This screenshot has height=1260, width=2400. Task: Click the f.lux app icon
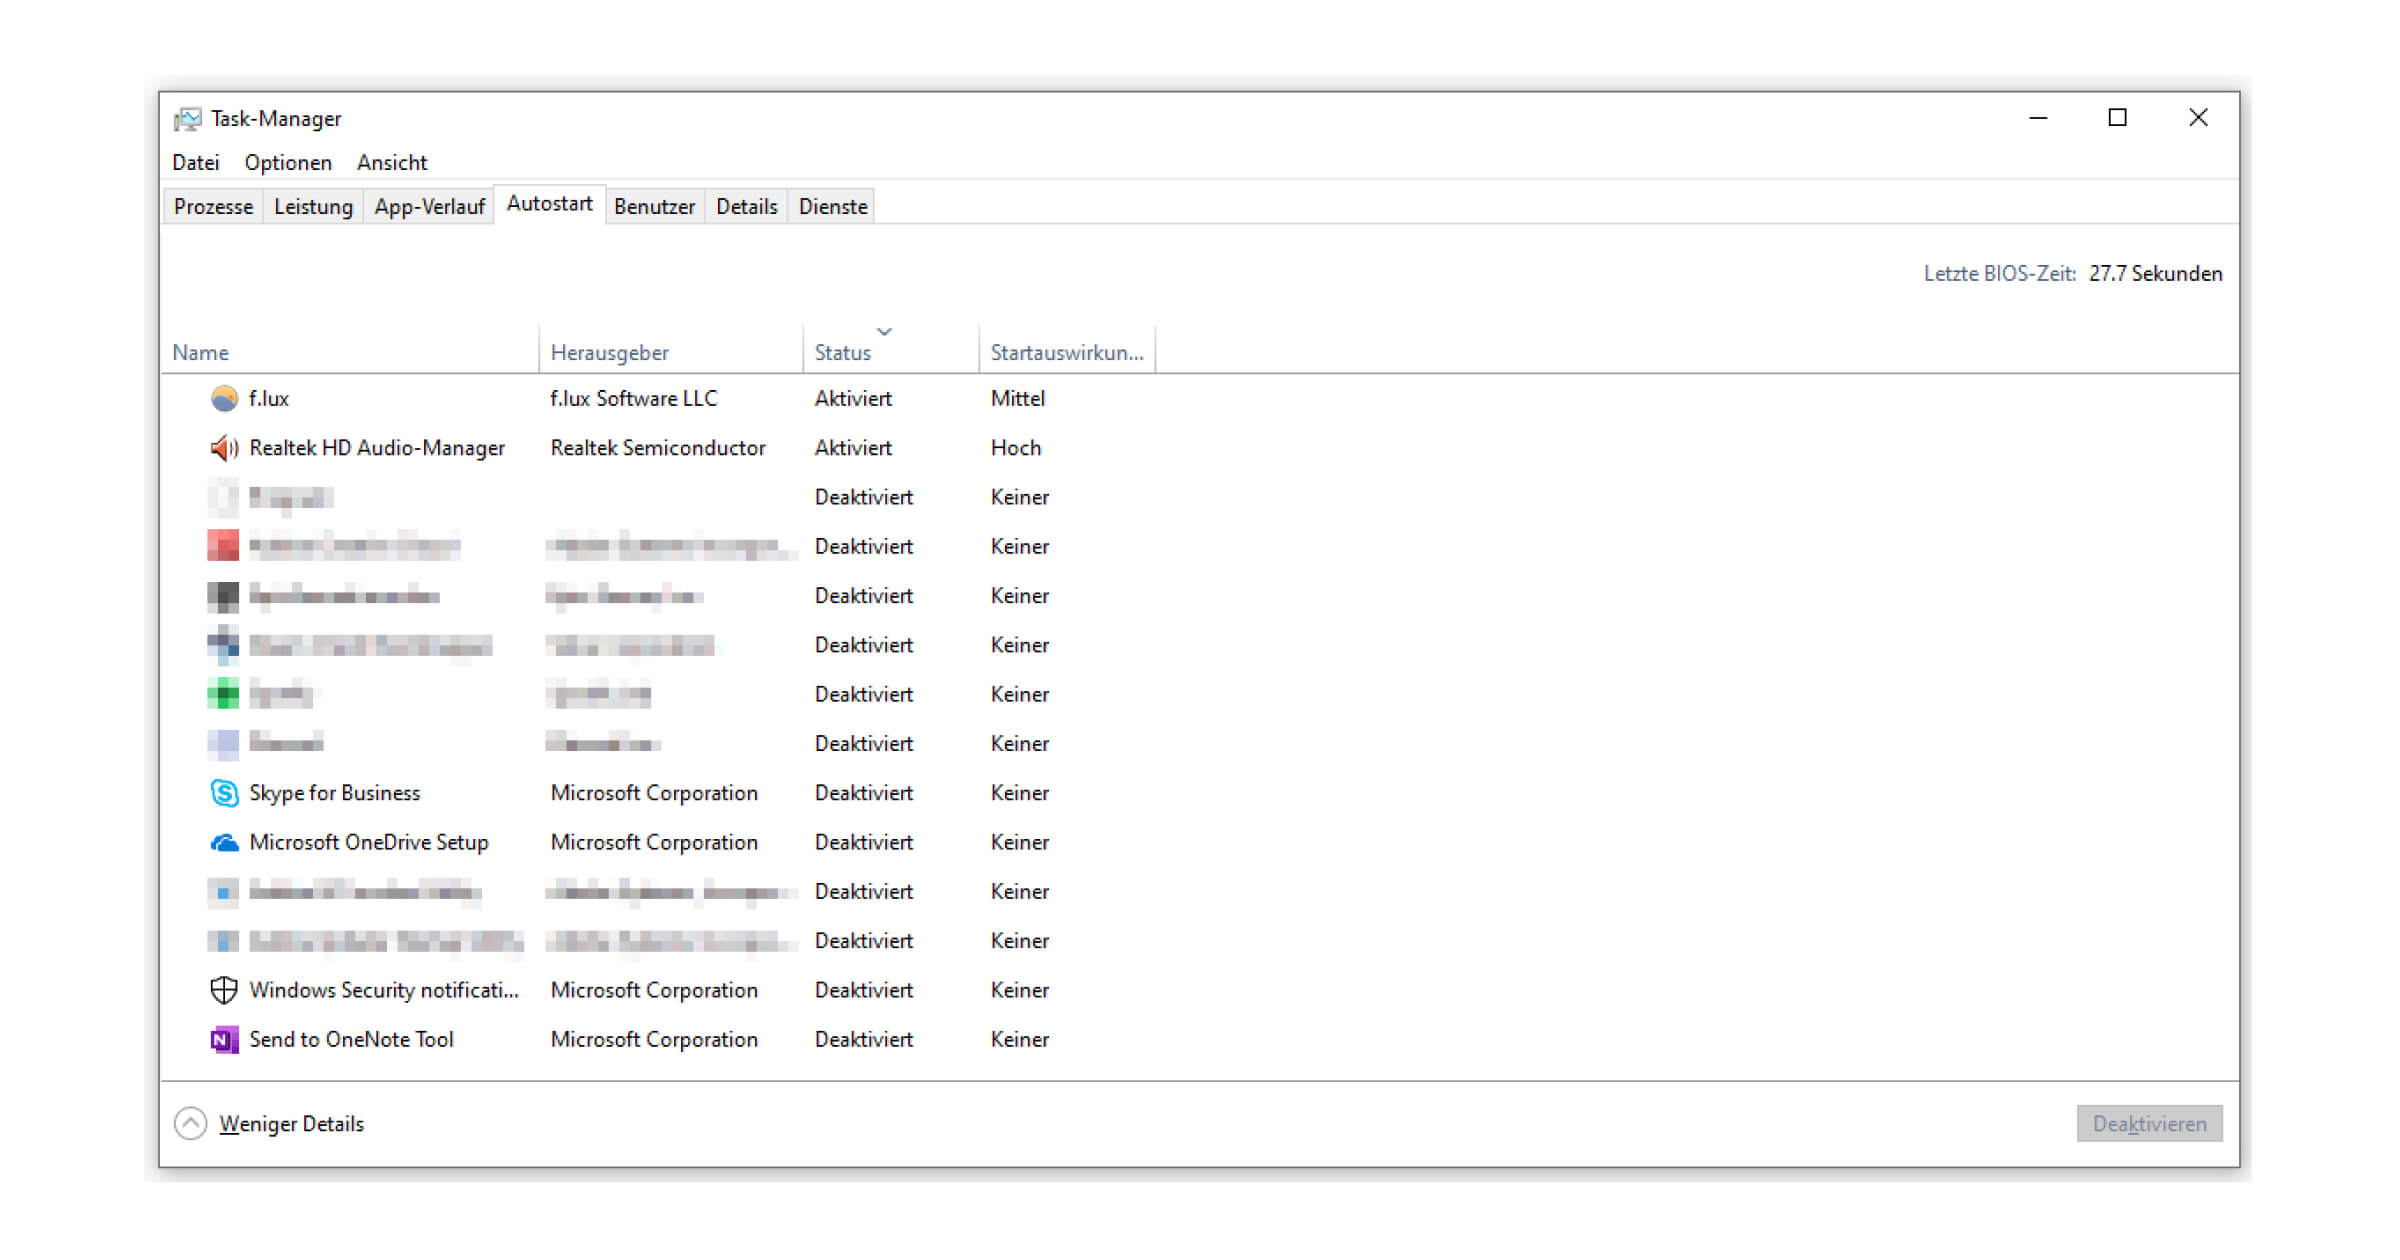click(224, 399)
